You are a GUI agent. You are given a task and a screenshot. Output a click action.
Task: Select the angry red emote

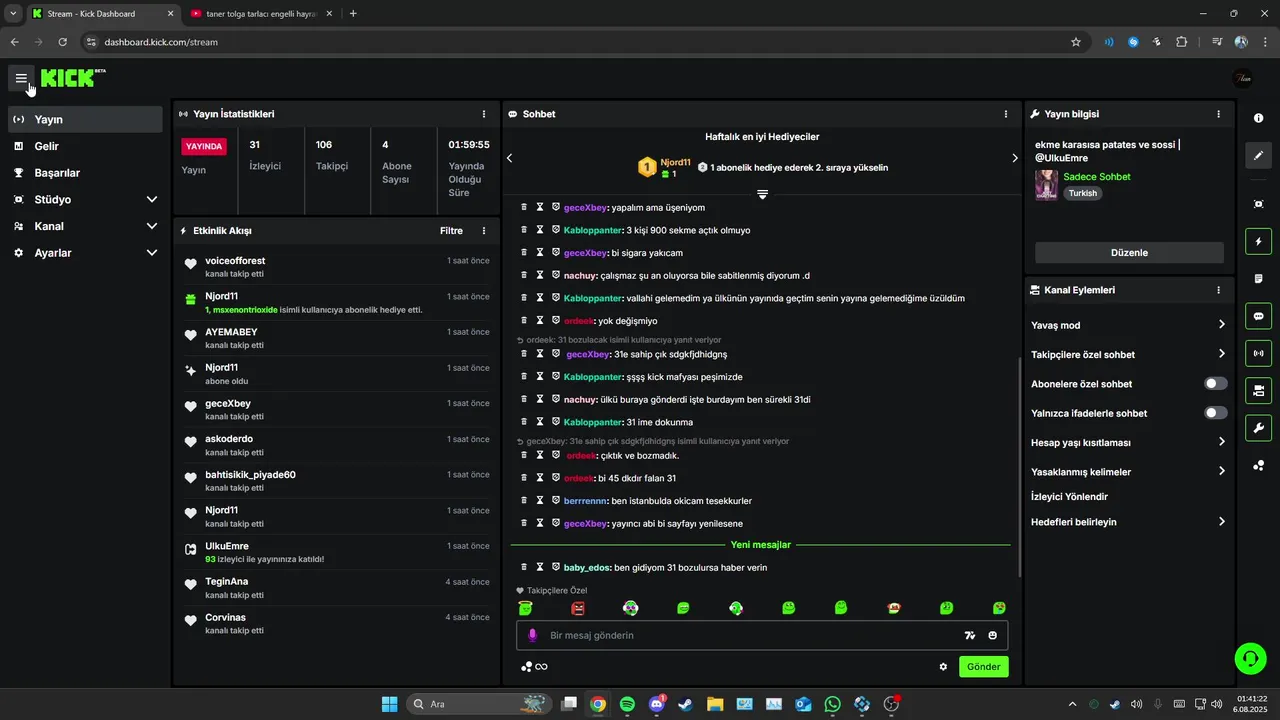click(578, 608)
